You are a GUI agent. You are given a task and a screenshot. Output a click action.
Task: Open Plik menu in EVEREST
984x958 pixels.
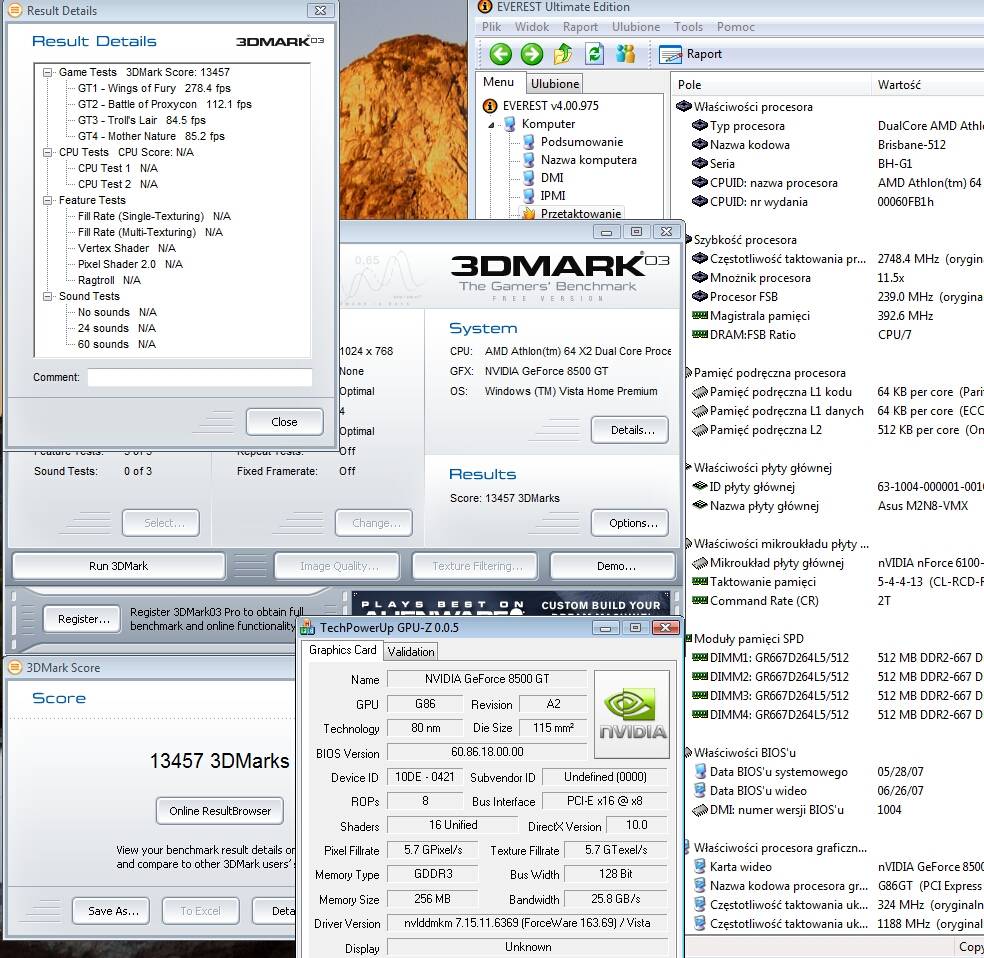pyautogui.click(x=491, y=27)
